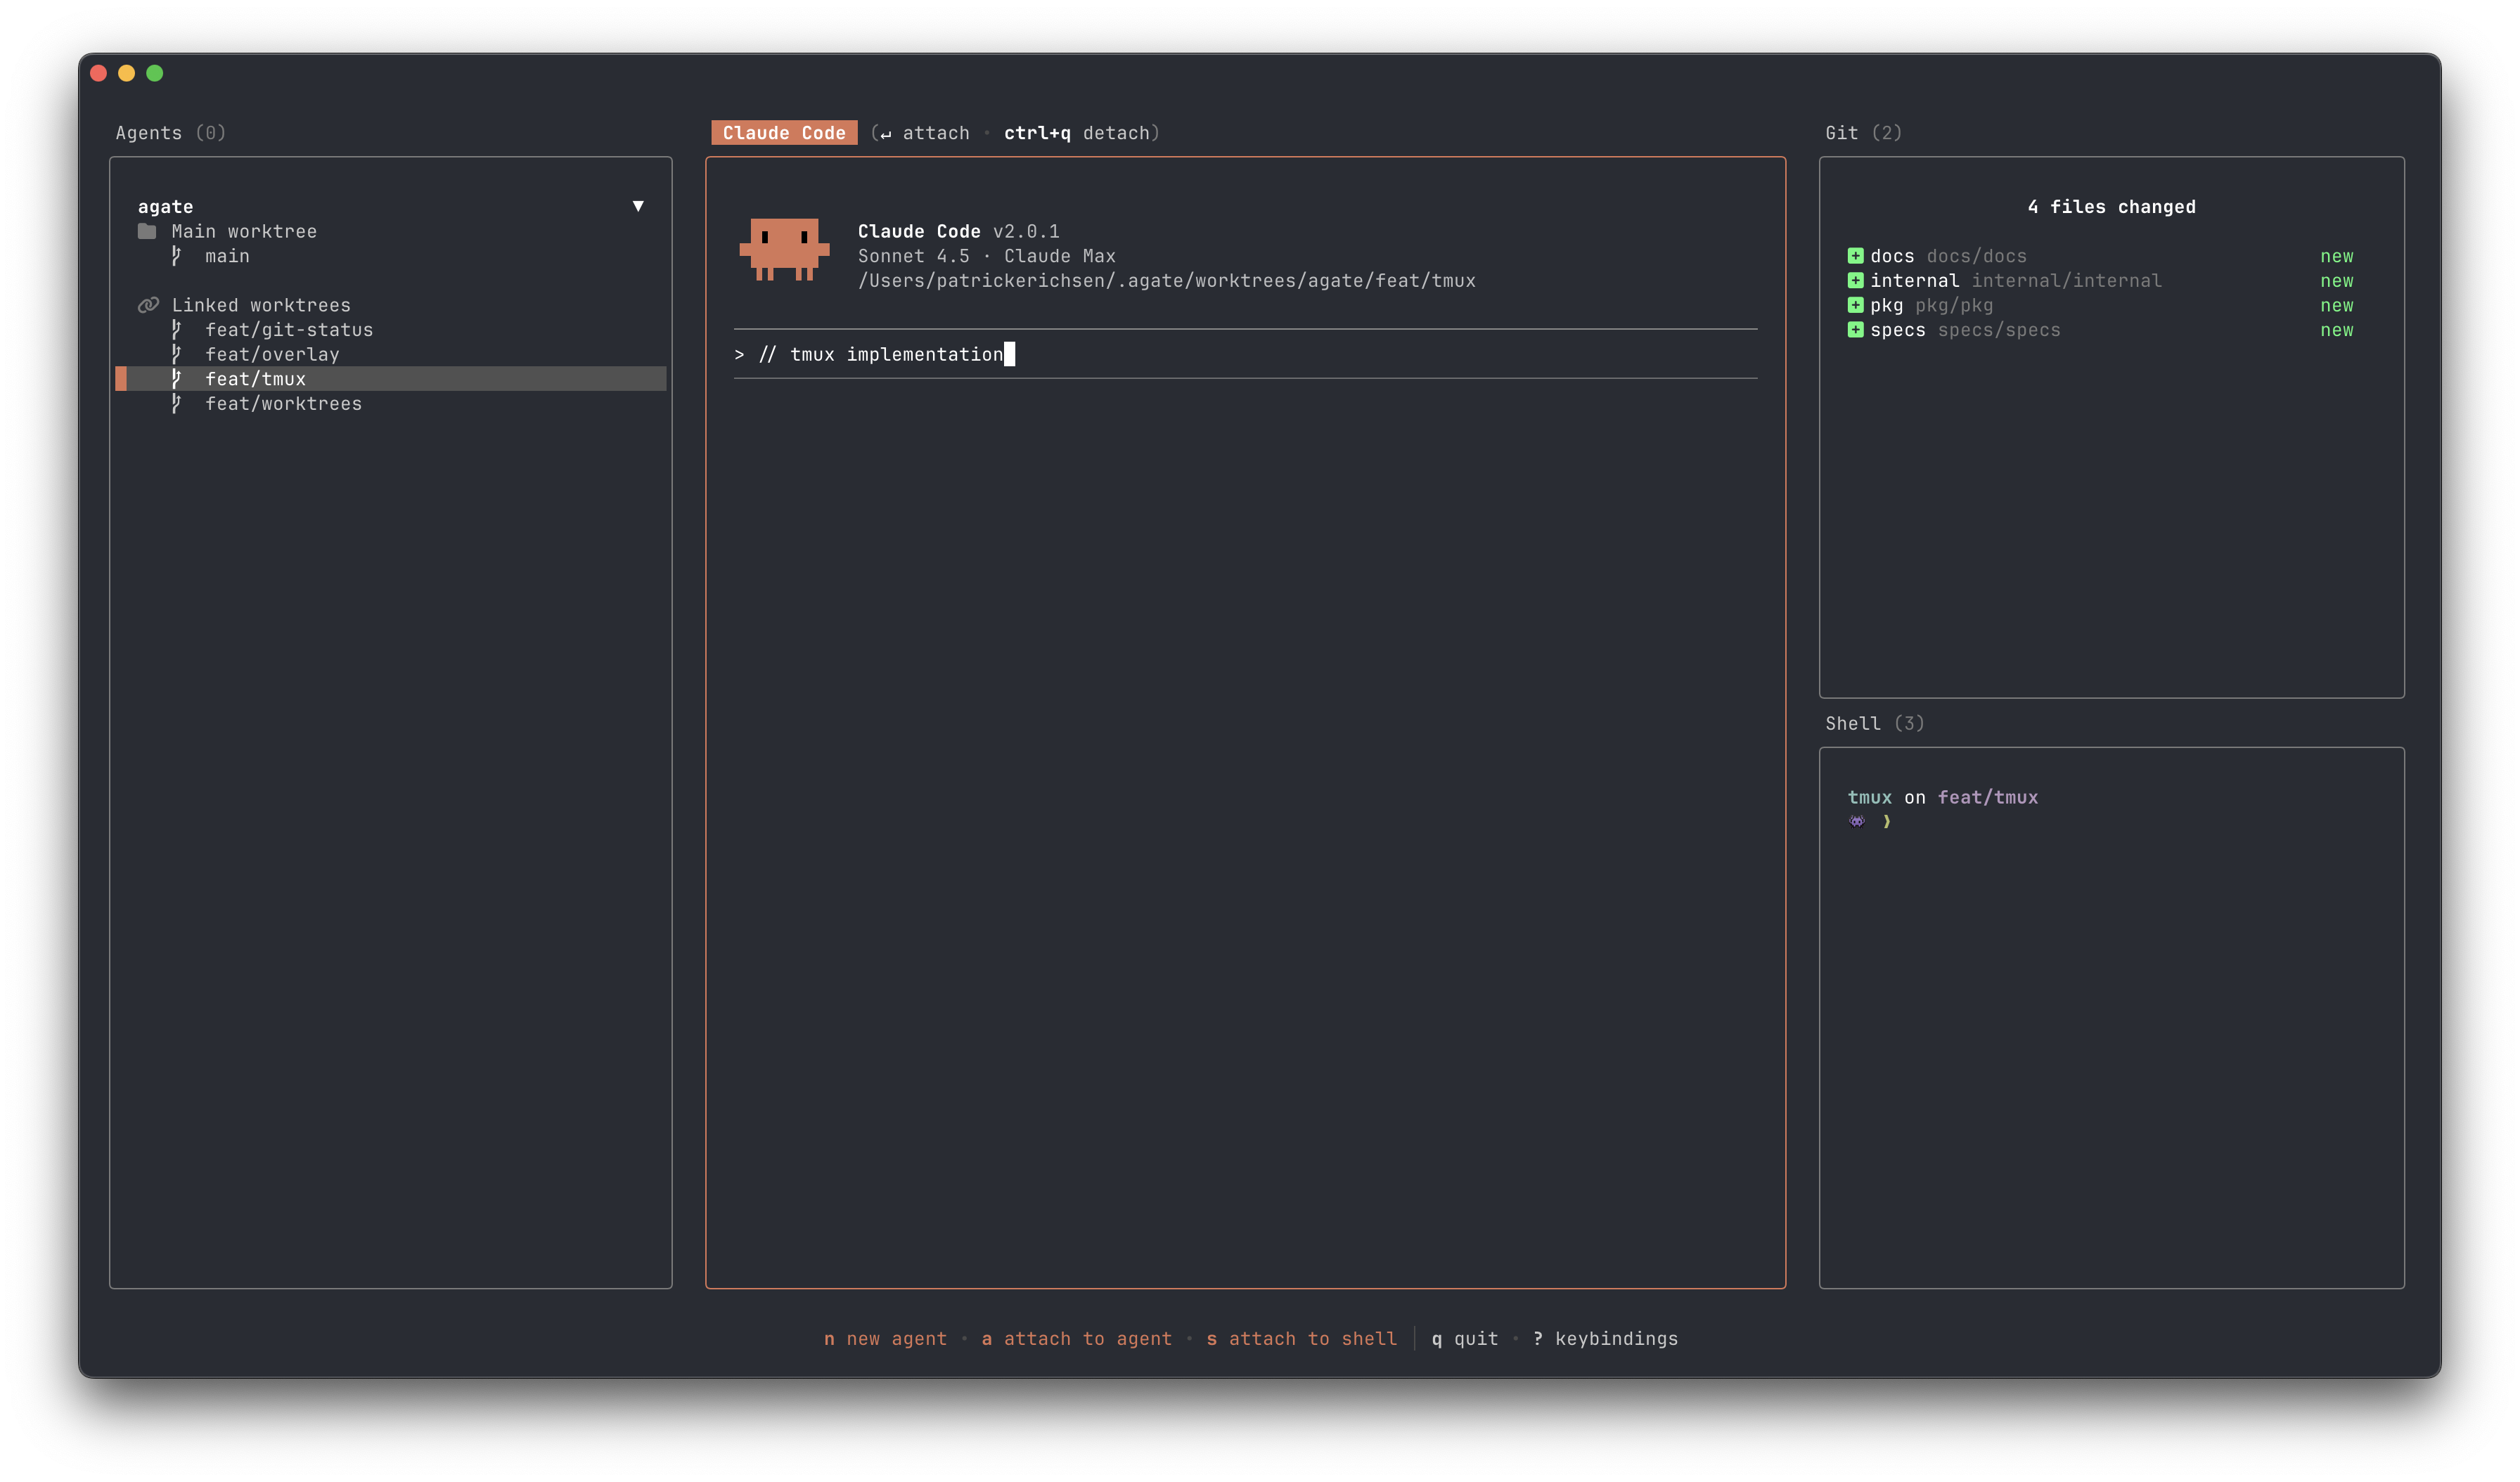The width and height of the screenshot is (2520, 1482).
Task: Click the green plus icon beside pkg
Action: (x=1855, y=305)
